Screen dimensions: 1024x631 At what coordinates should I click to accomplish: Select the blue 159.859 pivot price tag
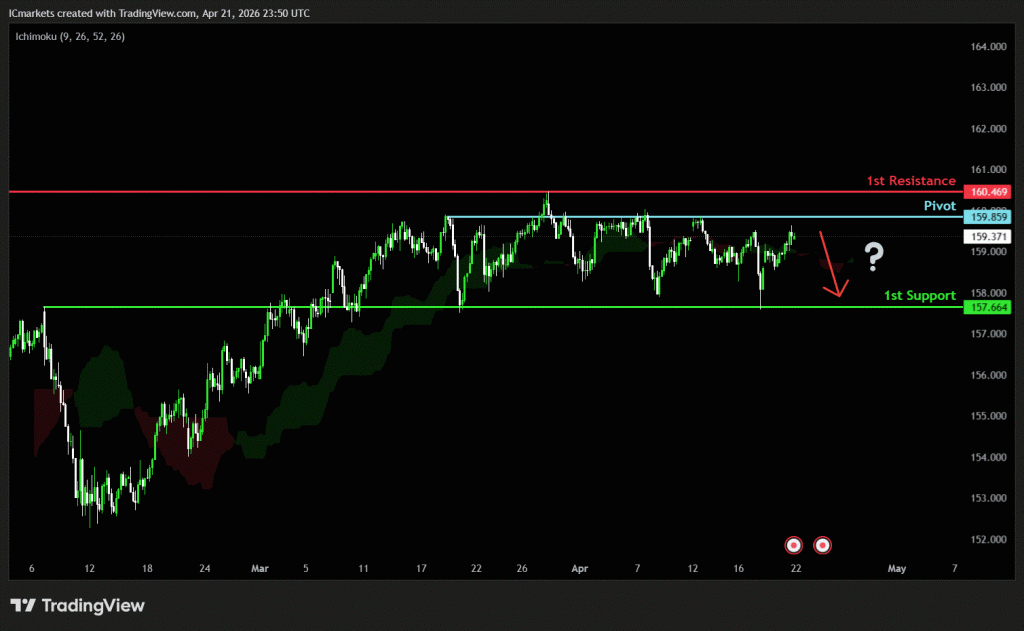pyautogui.click(x=986, y=217)
